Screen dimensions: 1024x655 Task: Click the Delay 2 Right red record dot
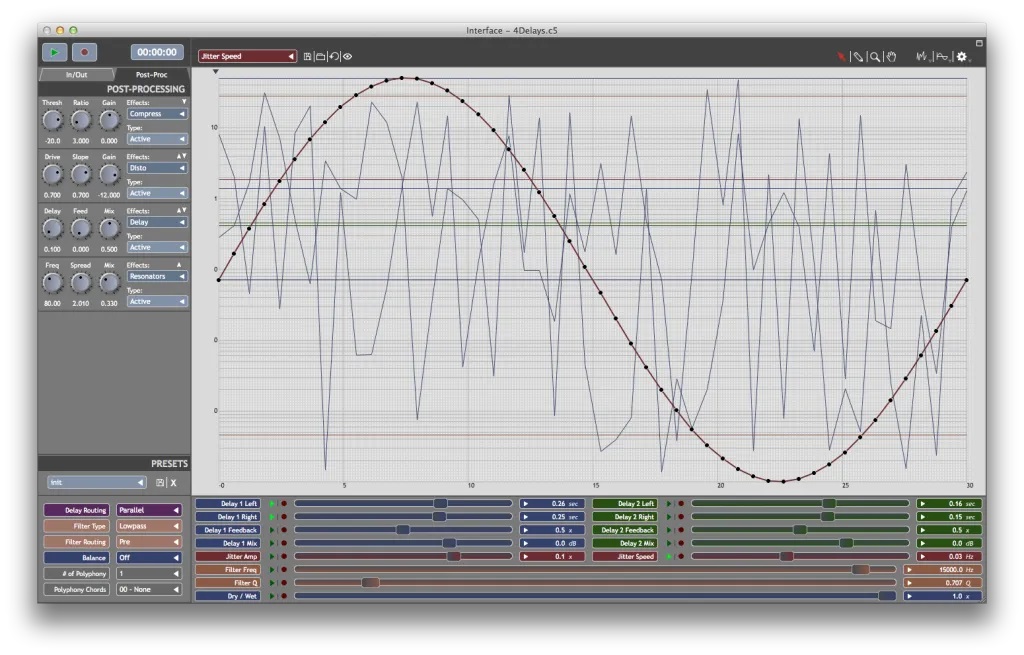click(680, 517)
